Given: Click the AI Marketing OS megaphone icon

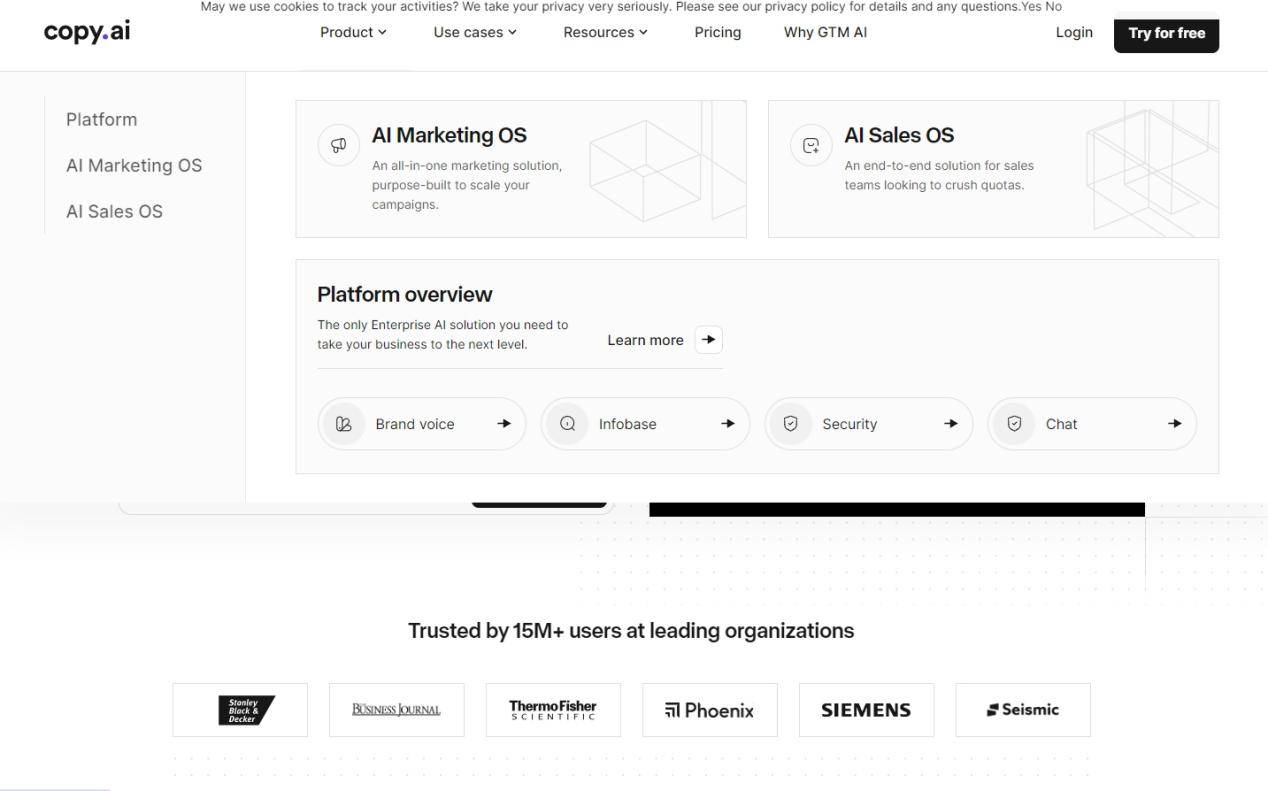Looking at the screenshot, I should pyautogui.click(x=338, y=145).
